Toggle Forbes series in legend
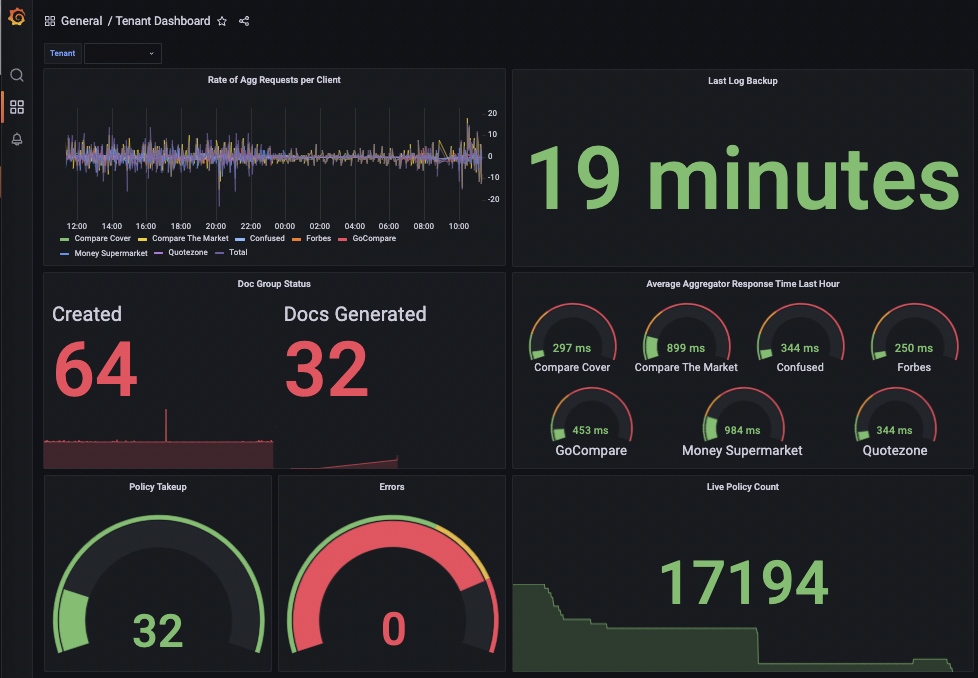Image resolution: width=978 pixels, height=678 pixels. pyautogui.click(x=318, y=238)
